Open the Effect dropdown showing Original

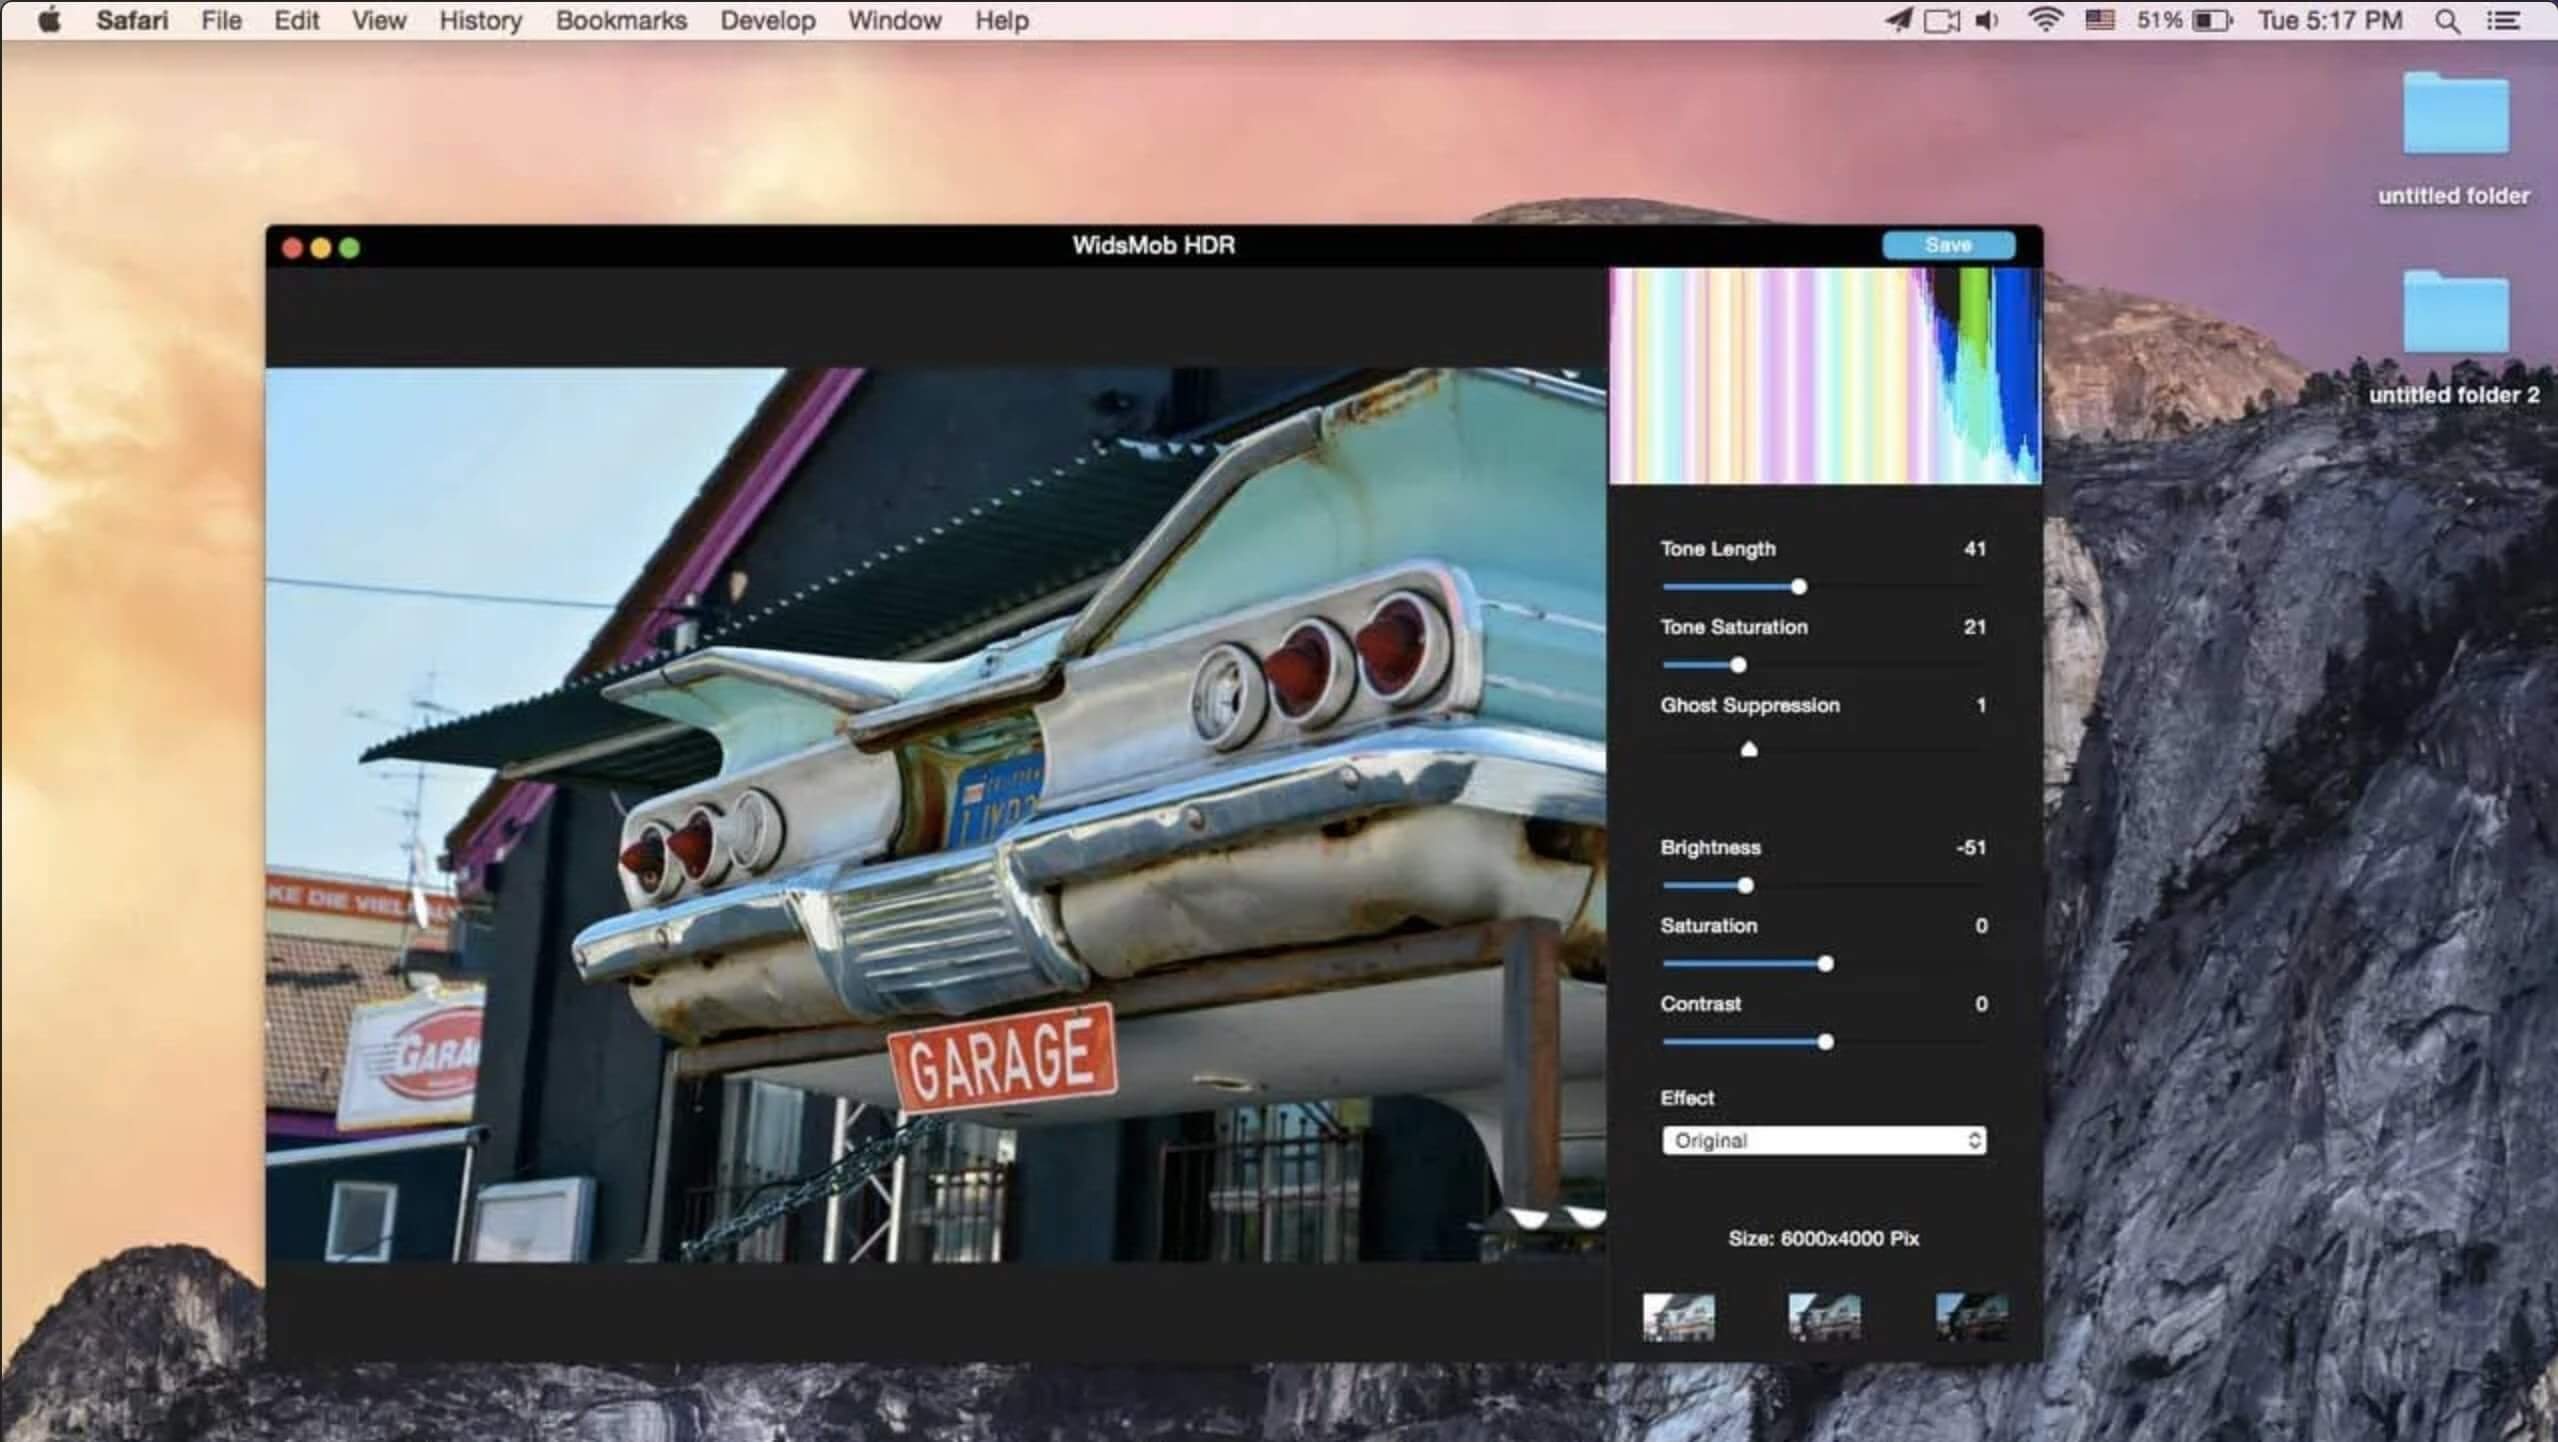pyautogui.click(x=1823, y=1140)
